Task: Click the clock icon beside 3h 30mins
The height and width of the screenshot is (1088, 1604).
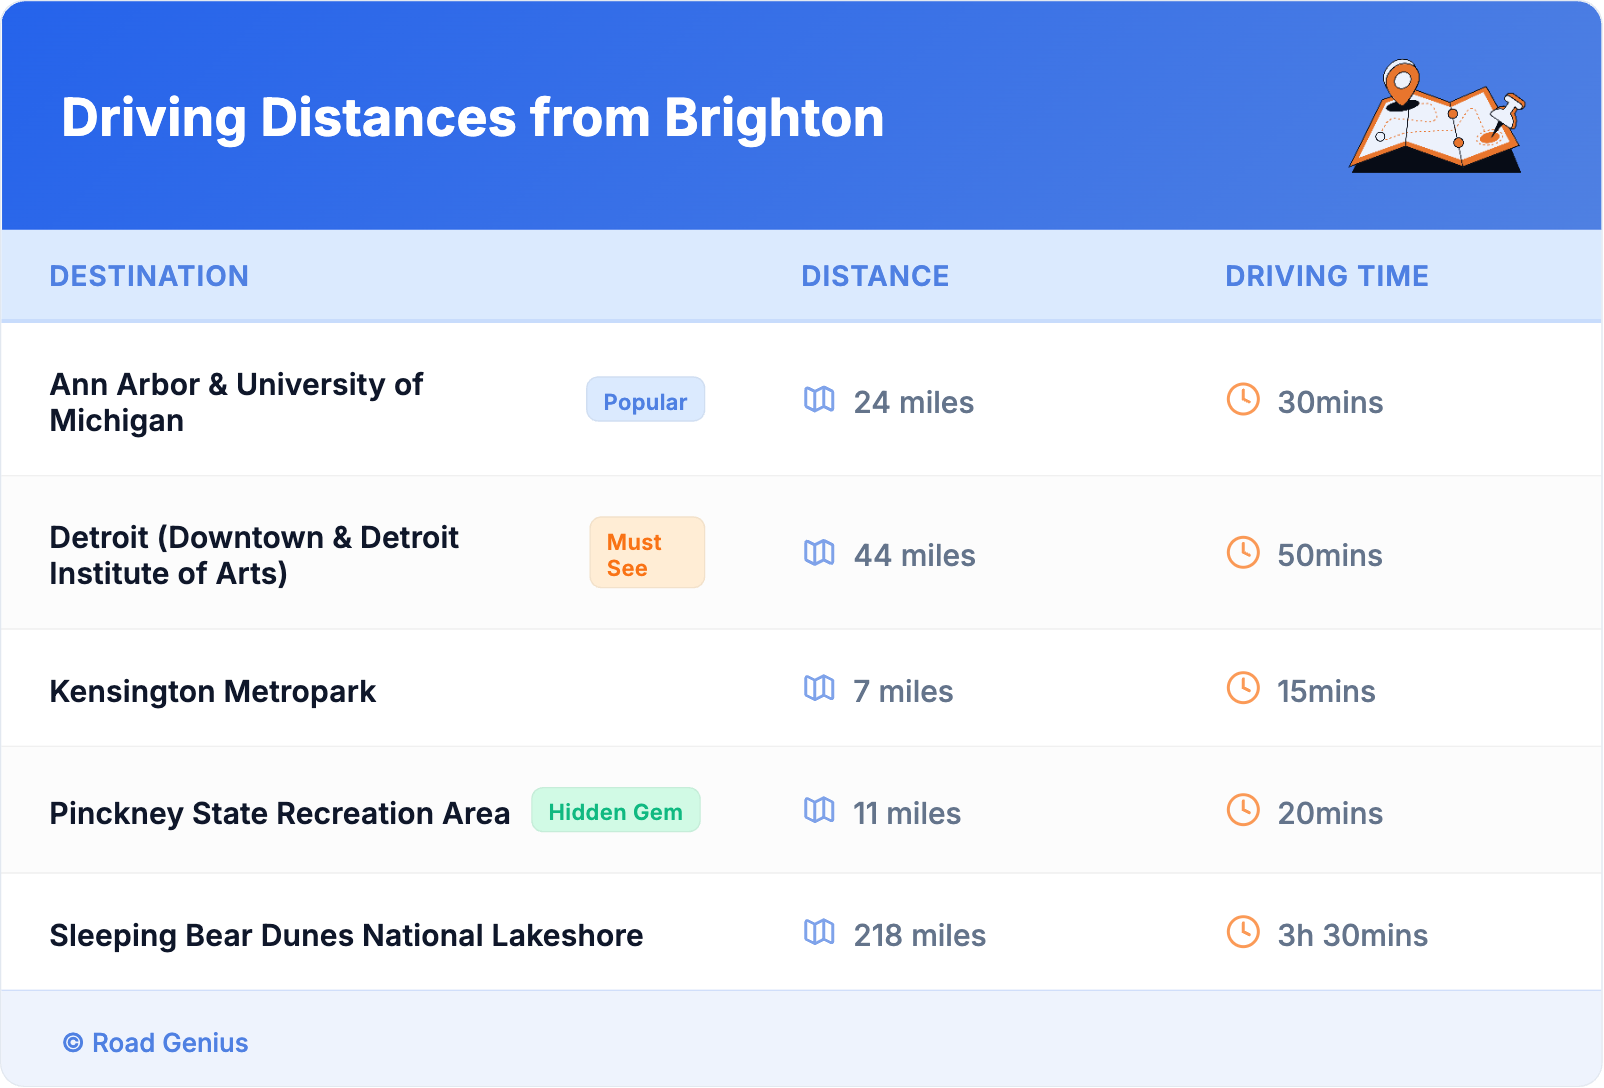Action: (1243, 932)
